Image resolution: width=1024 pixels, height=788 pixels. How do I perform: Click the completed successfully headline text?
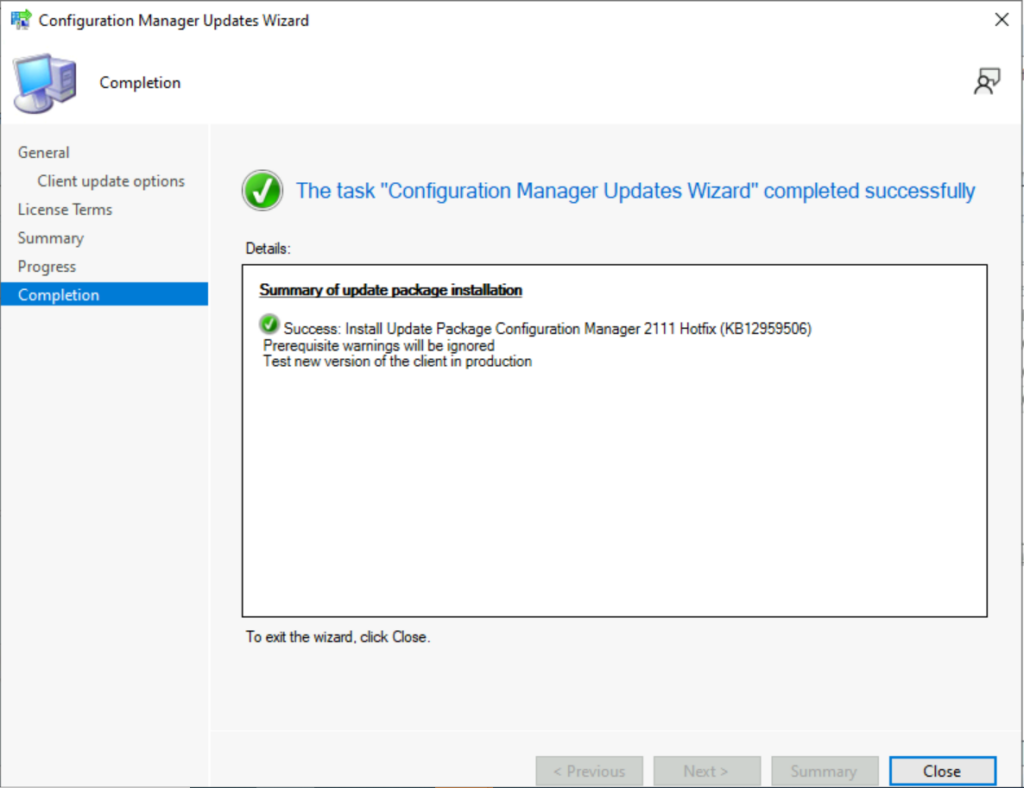click(635, 191)
